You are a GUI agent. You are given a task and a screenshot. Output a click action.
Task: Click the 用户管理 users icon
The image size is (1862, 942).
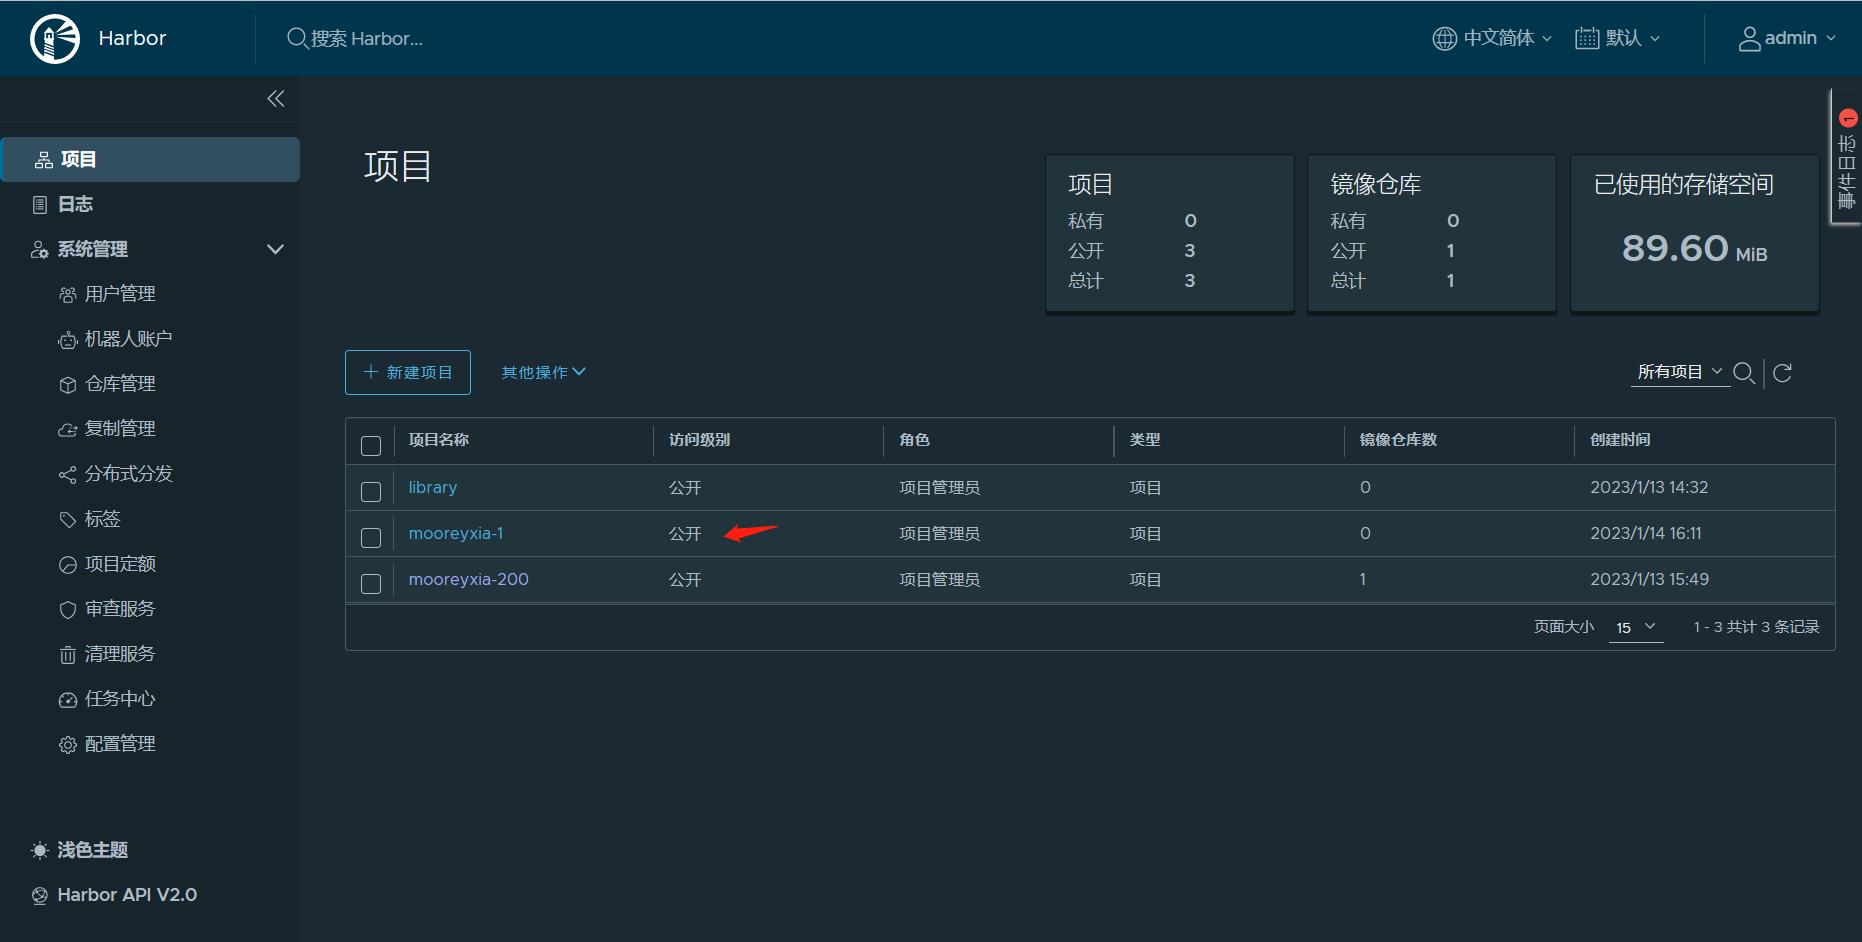point(68,295)
